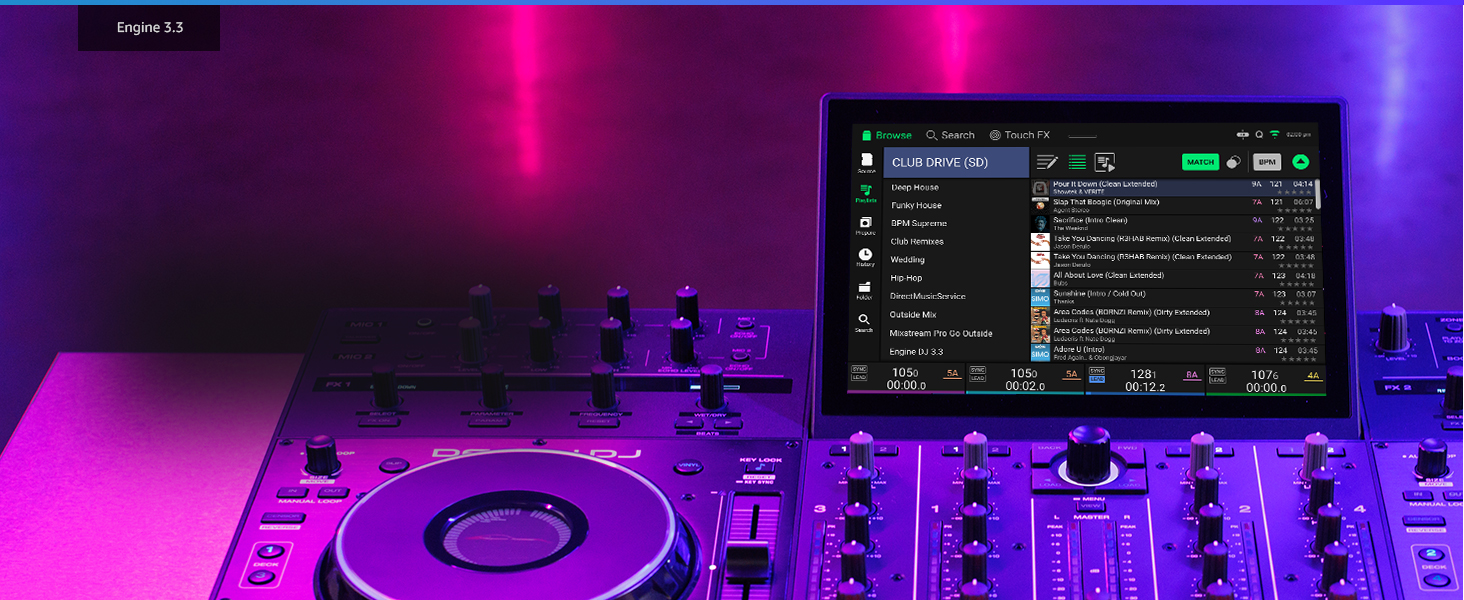Collapse the browser with the green up arrow
The width and height of the screenshot is (1464, 600).
(1300, 162)
